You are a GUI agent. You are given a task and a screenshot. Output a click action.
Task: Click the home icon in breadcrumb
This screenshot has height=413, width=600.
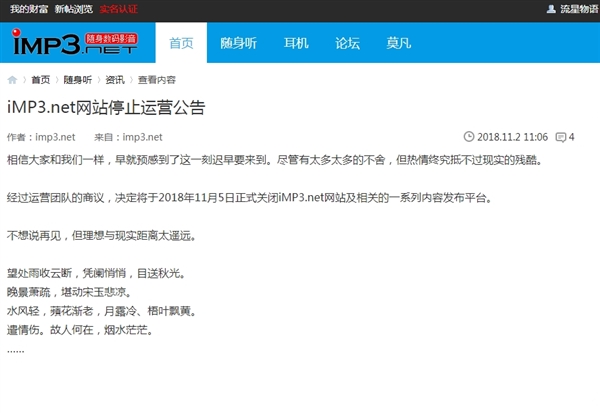coord(12,80)
